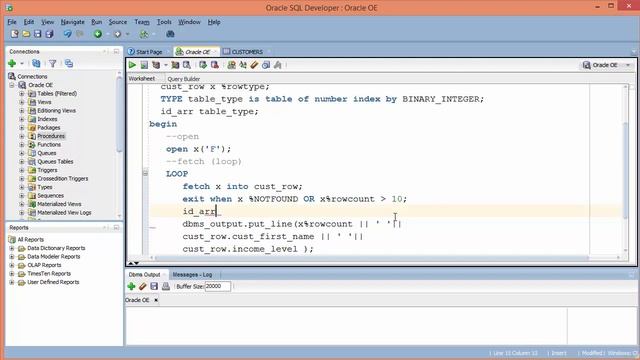Collapse the Oracle OE connection node

pyautogui.click(x=12, y=85)
